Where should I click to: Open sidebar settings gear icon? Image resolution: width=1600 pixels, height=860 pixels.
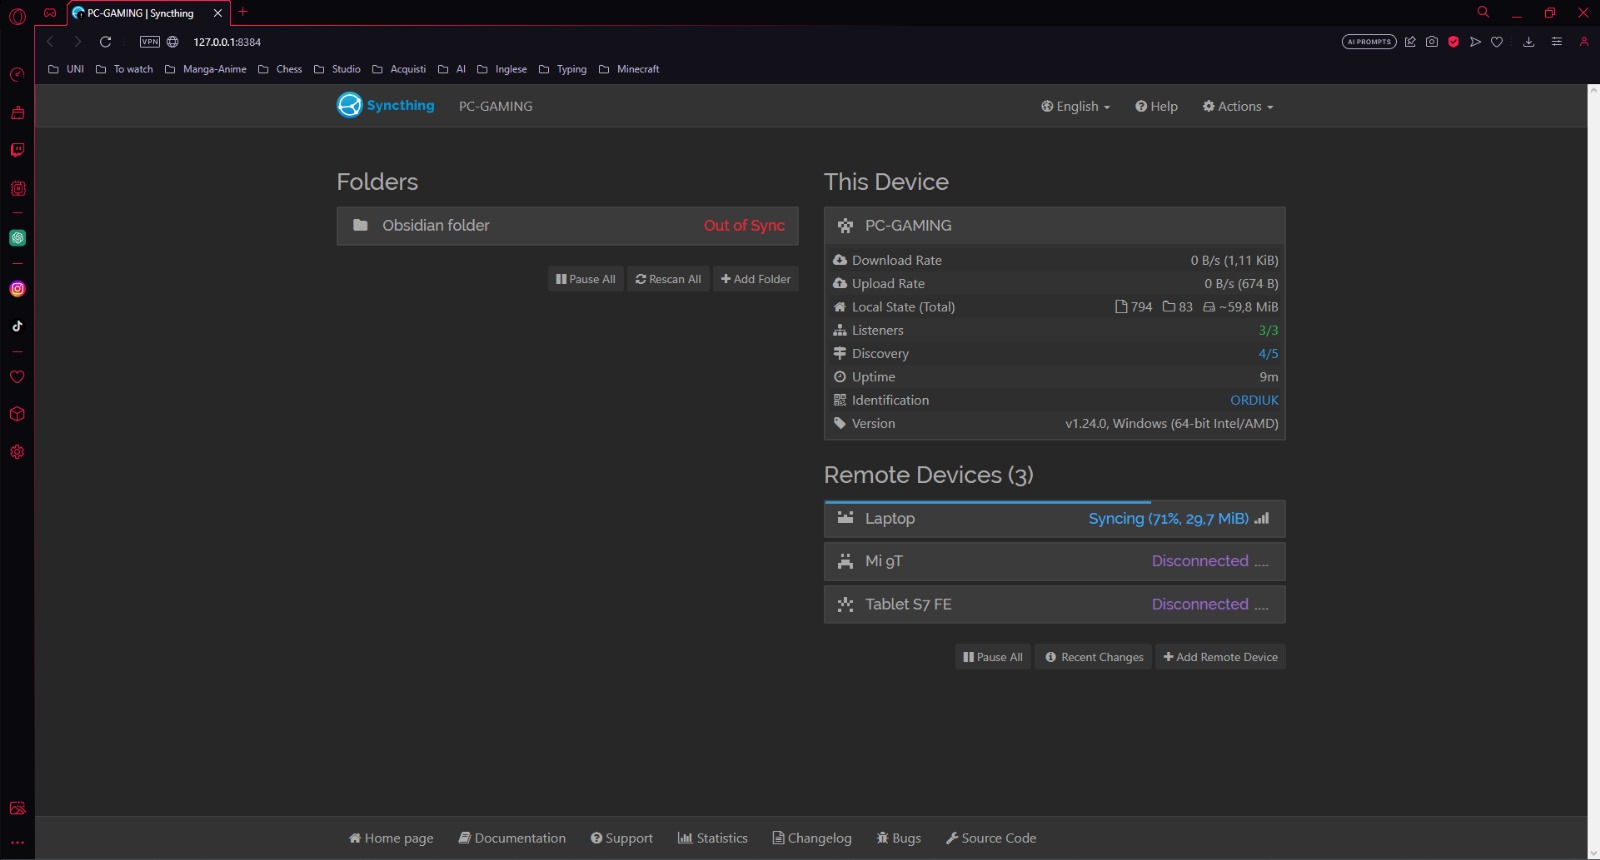pos(17,452)
